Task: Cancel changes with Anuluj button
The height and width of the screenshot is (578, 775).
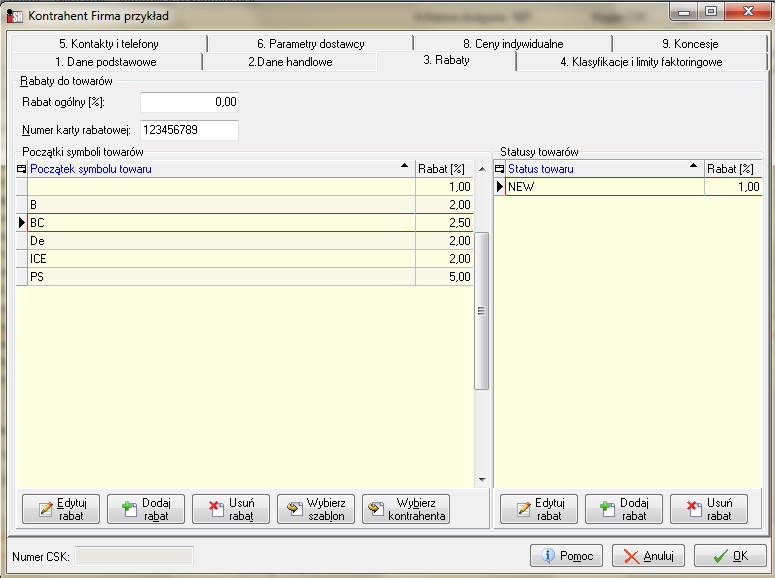Action: coord(648,556)
